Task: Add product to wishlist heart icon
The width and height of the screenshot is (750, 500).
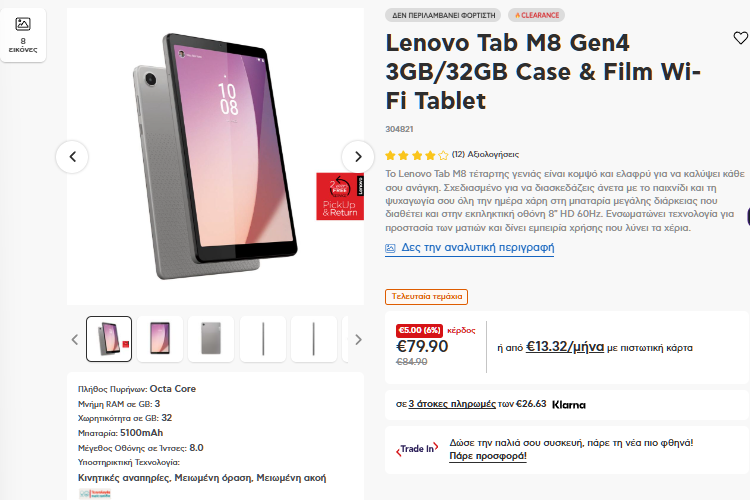Action: pos(740,38)
